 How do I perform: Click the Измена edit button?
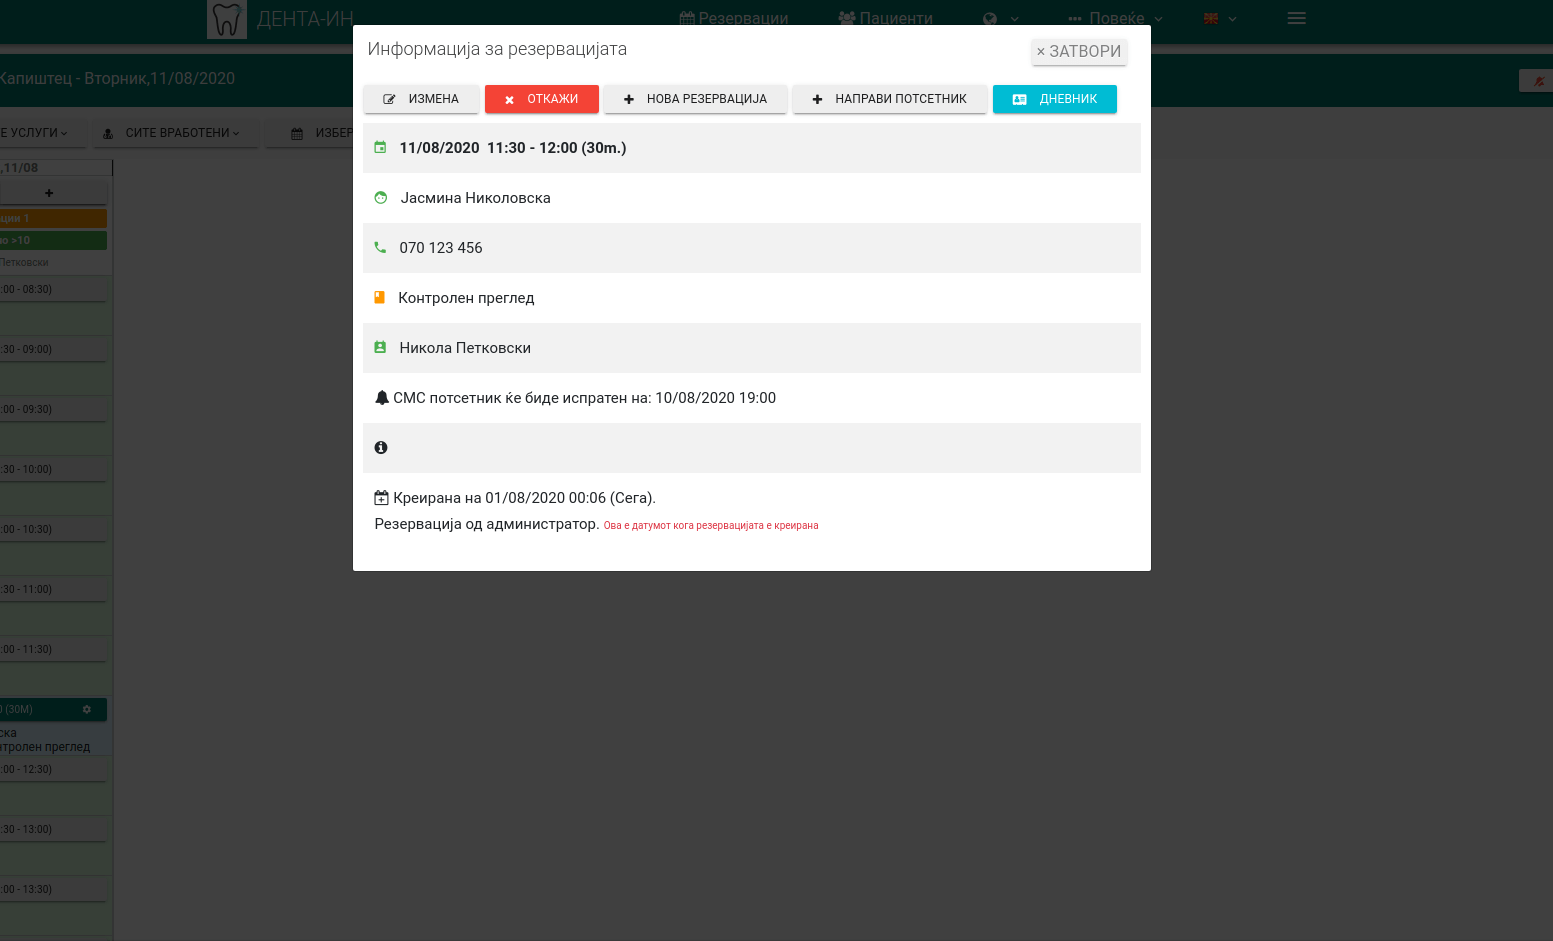421,99
